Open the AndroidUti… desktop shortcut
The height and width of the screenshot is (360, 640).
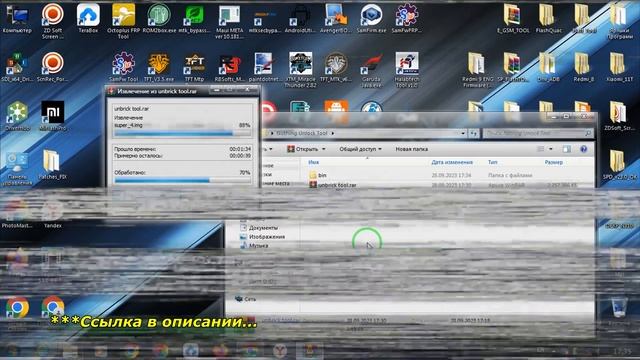300,18
